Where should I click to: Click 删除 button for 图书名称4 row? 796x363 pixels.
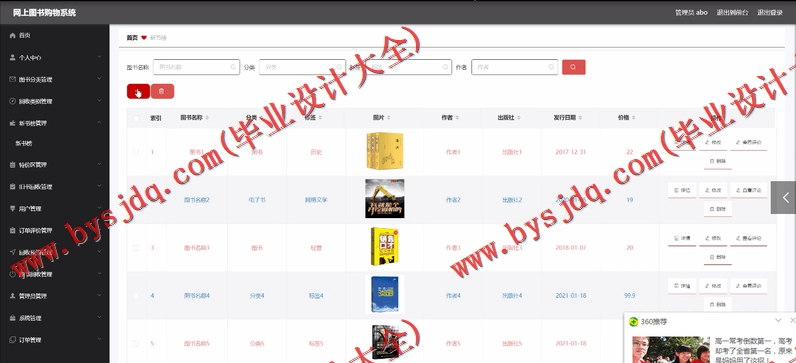[718, 305]
